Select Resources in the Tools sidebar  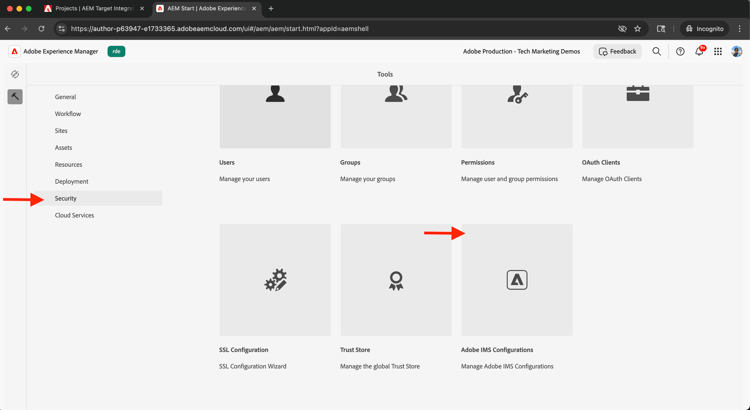pos(68,165)
